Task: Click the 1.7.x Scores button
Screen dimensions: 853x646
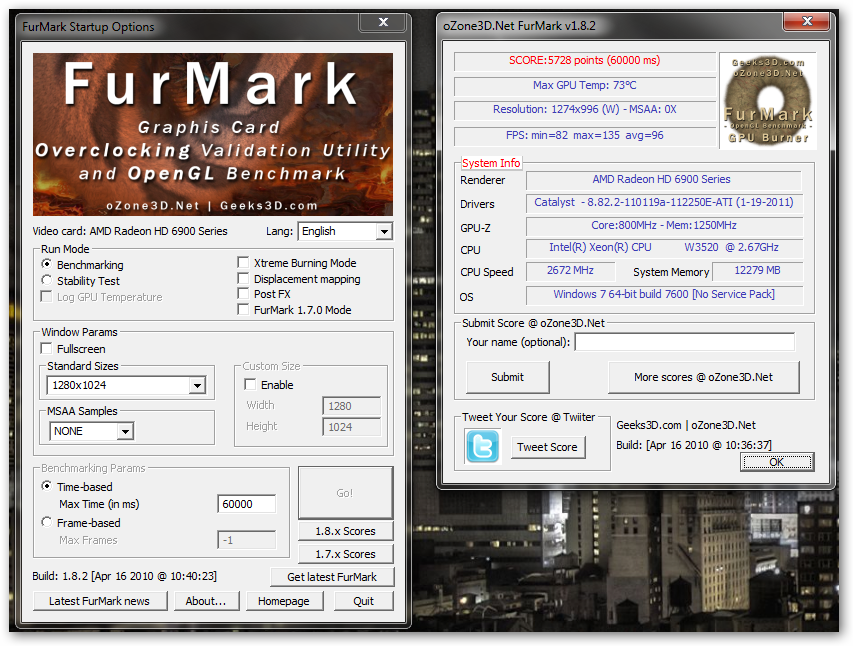Action: coord(345,554)
